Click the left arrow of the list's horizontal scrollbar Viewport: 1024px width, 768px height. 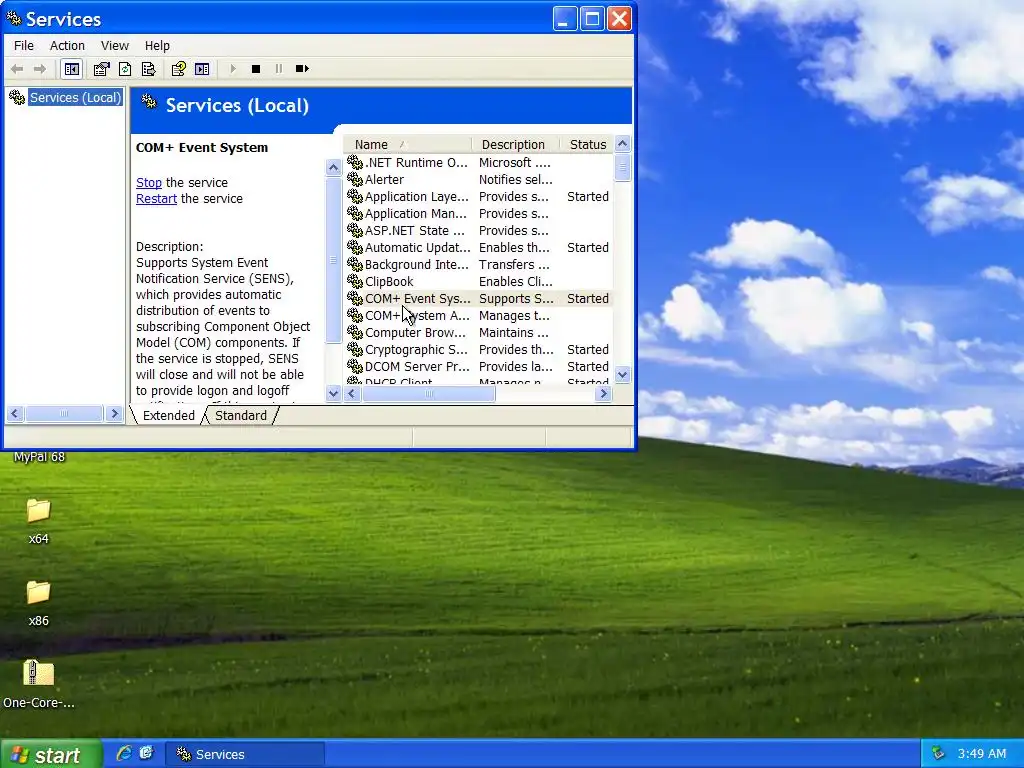coord(352,393)
